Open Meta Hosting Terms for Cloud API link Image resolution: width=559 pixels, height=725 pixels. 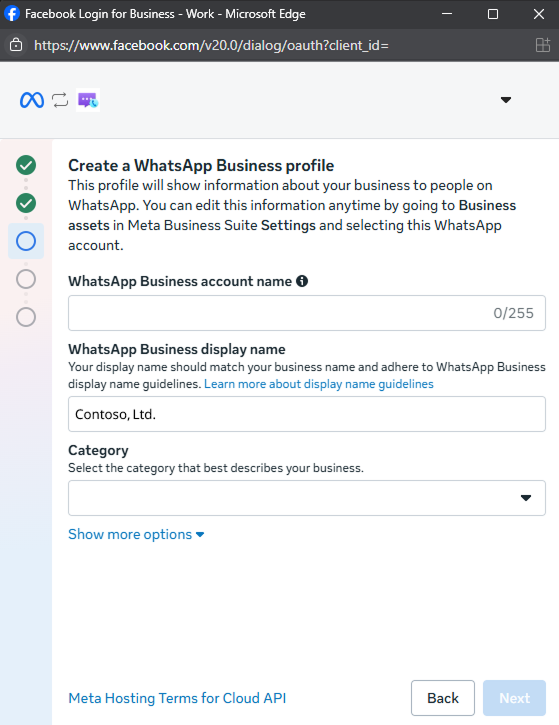coord(177,698)
